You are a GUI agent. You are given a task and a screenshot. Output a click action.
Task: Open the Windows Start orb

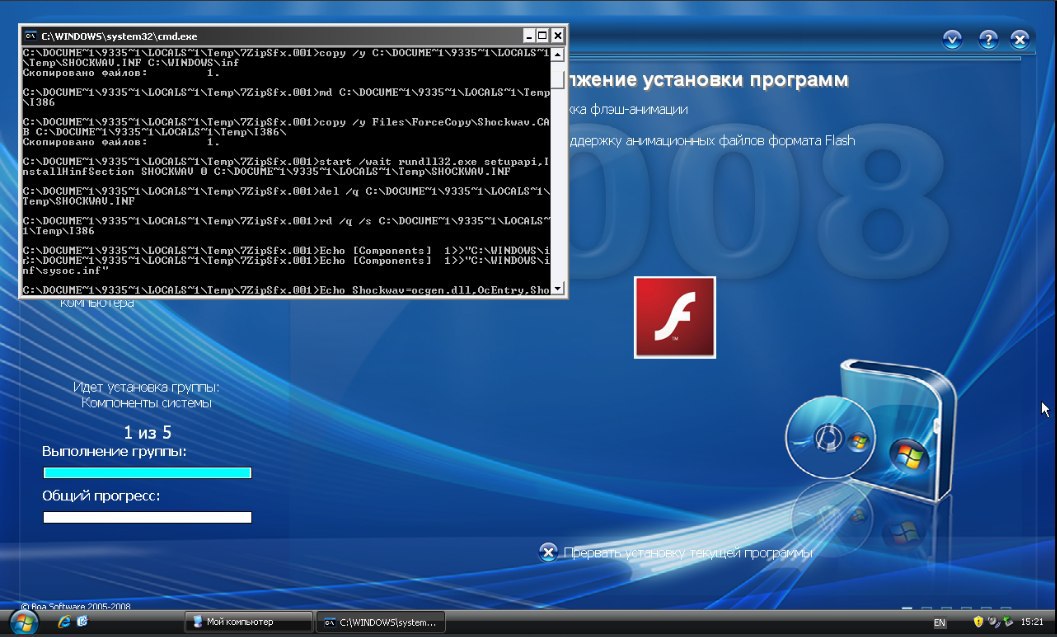[24, 622]
